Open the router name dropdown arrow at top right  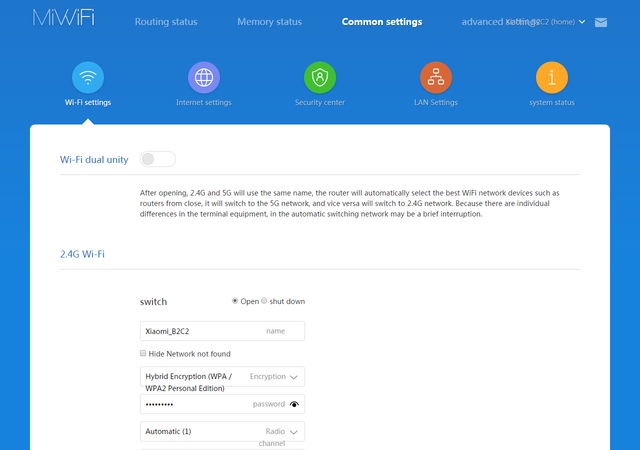(582, 22)
